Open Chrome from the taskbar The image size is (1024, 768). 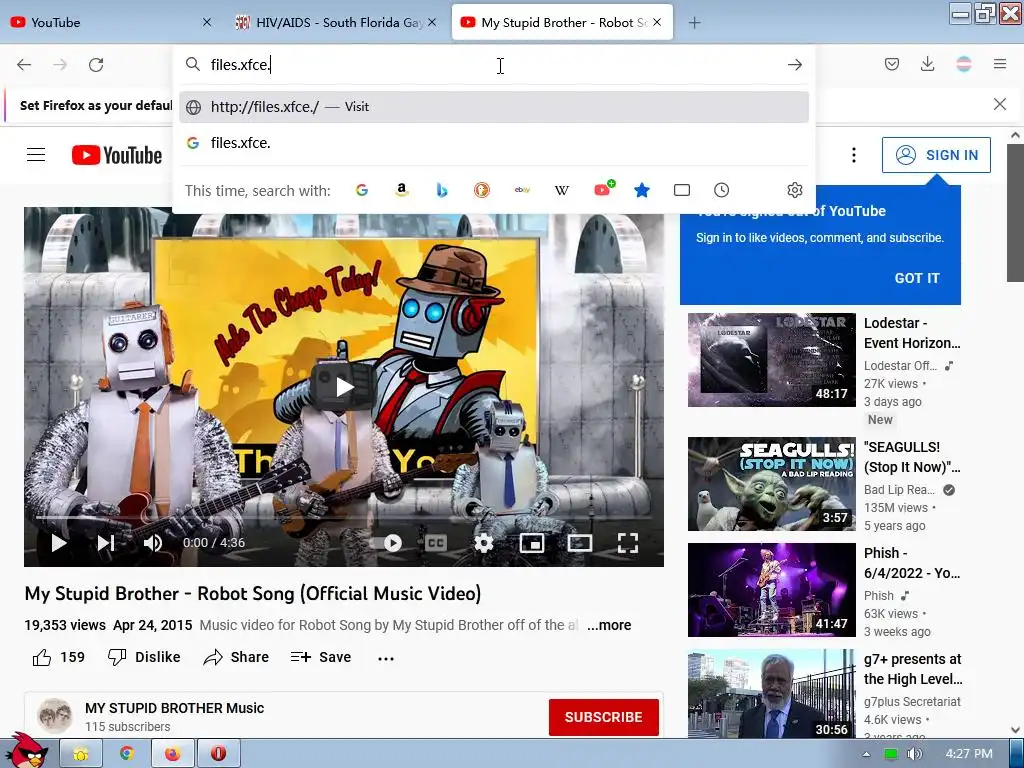point(127,754)
